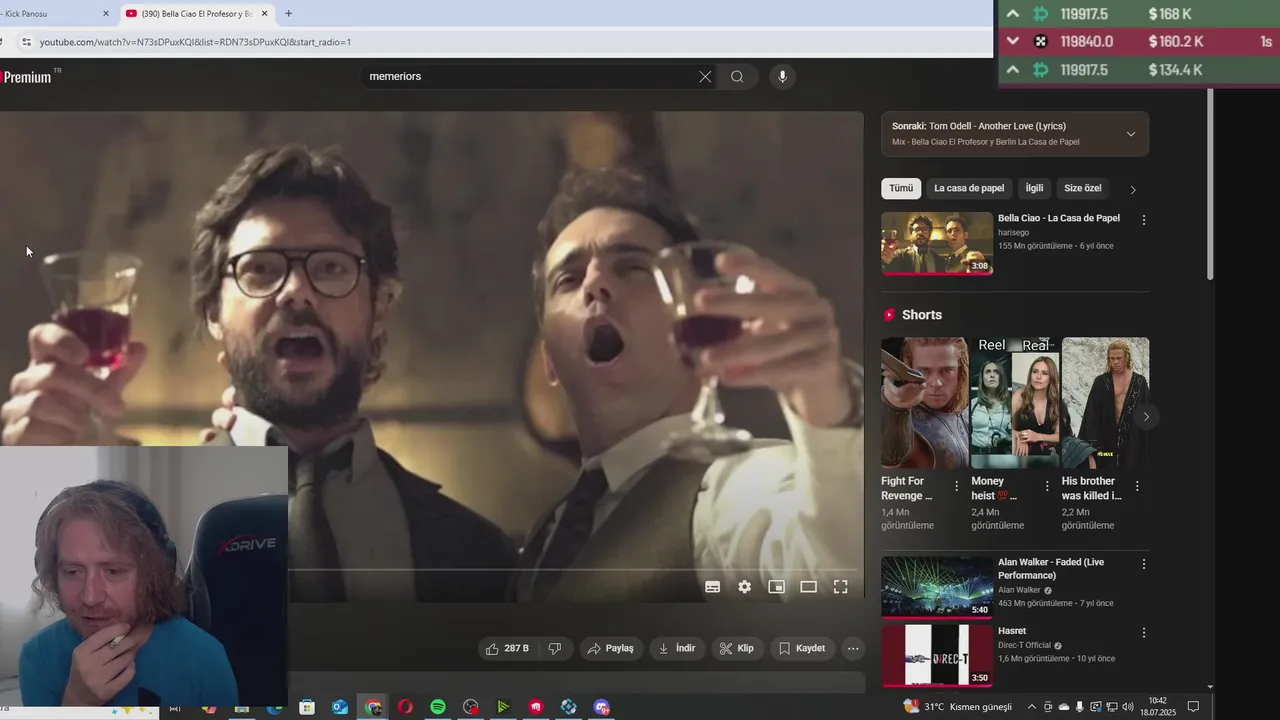Screen dimensions: 1280x720
Task: Open Microsoft Store from the taskbar
Action: tap(307, 707)
